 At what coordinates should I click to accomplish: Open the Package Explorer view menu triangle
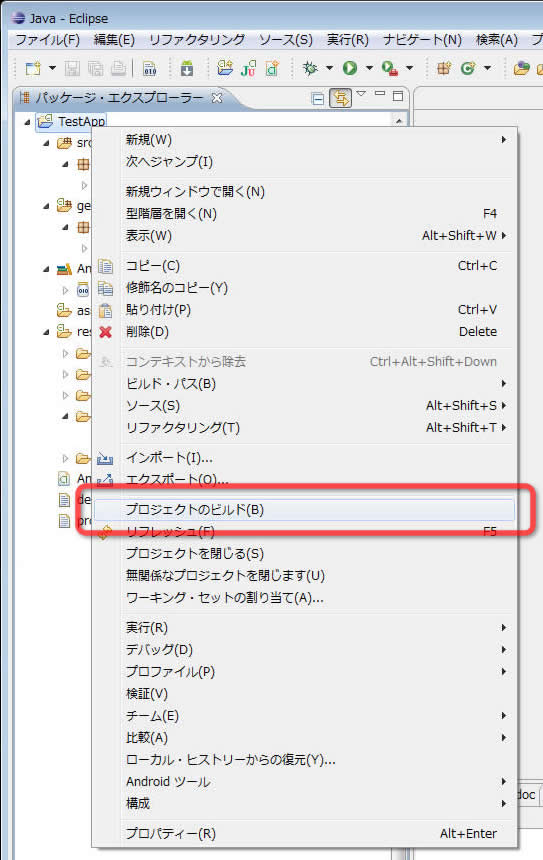(x=361, y=94)
